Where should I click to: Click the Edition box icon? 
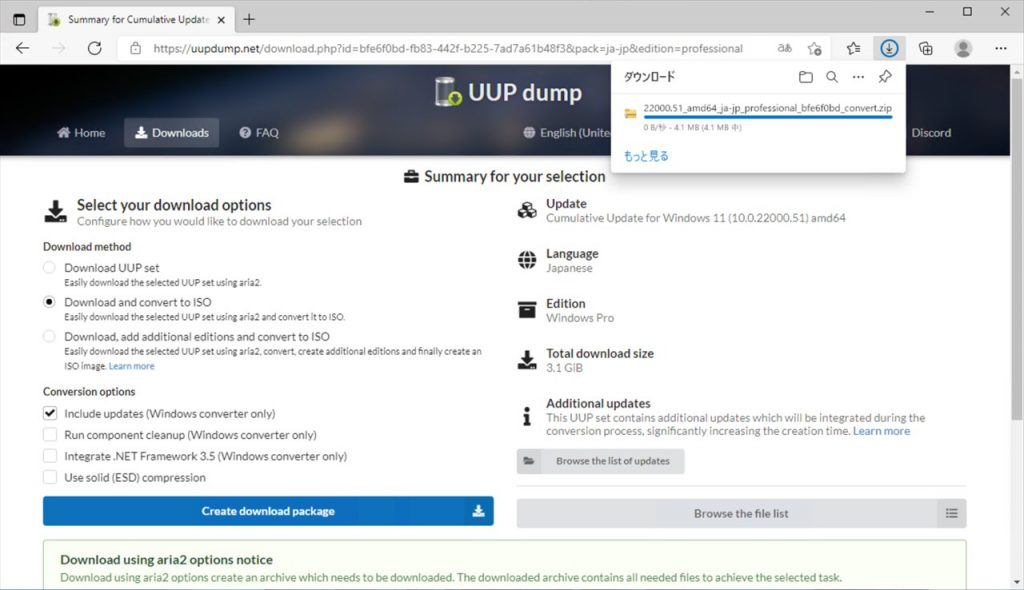527,310
